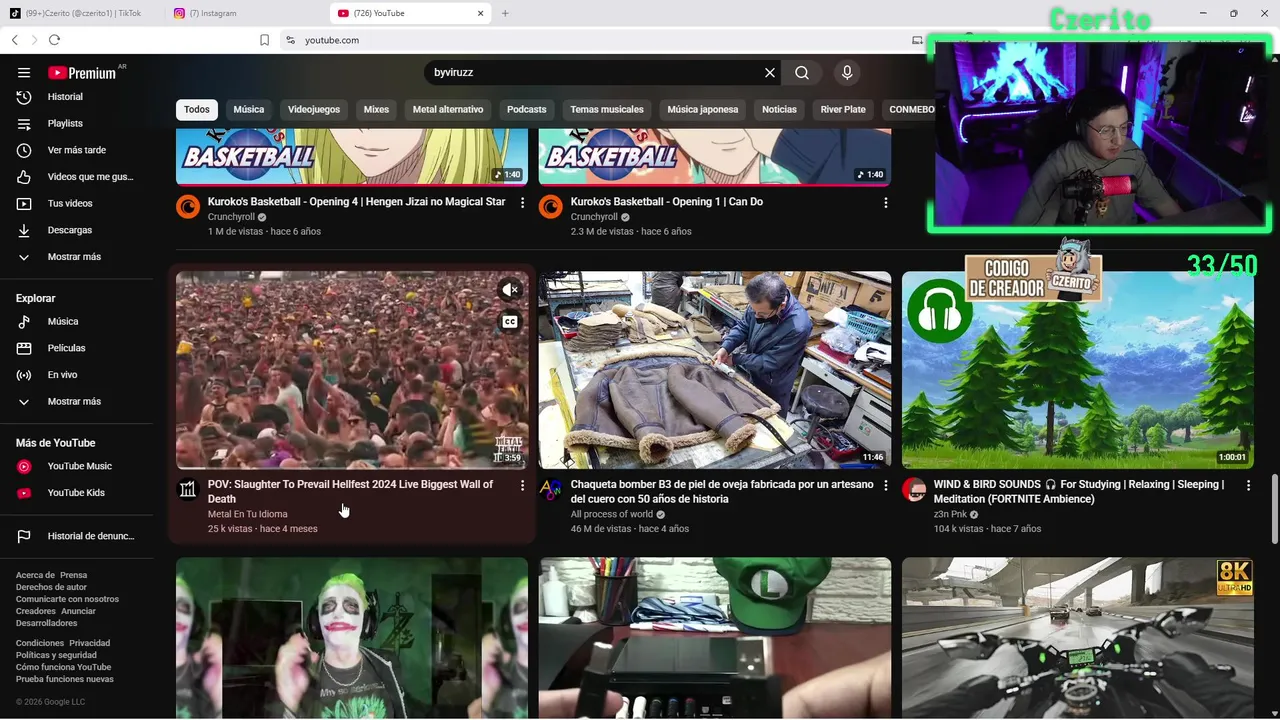Open options menu for Kuroko's Opening 4 video
1280x720 pixels.
(x=522, y=203)
